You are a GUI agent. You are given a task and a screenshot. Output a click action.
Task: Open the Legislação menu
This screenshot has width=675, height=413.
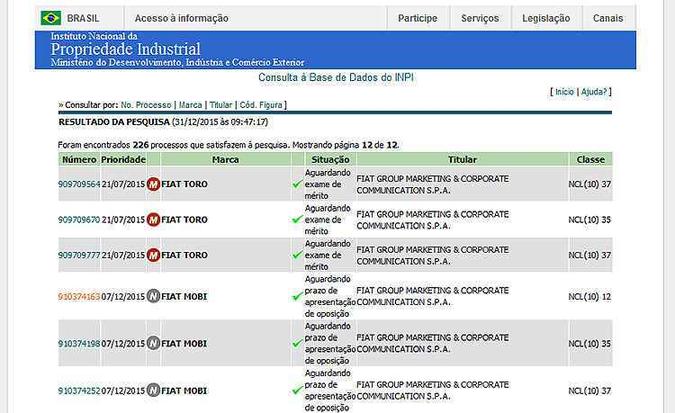546,18
